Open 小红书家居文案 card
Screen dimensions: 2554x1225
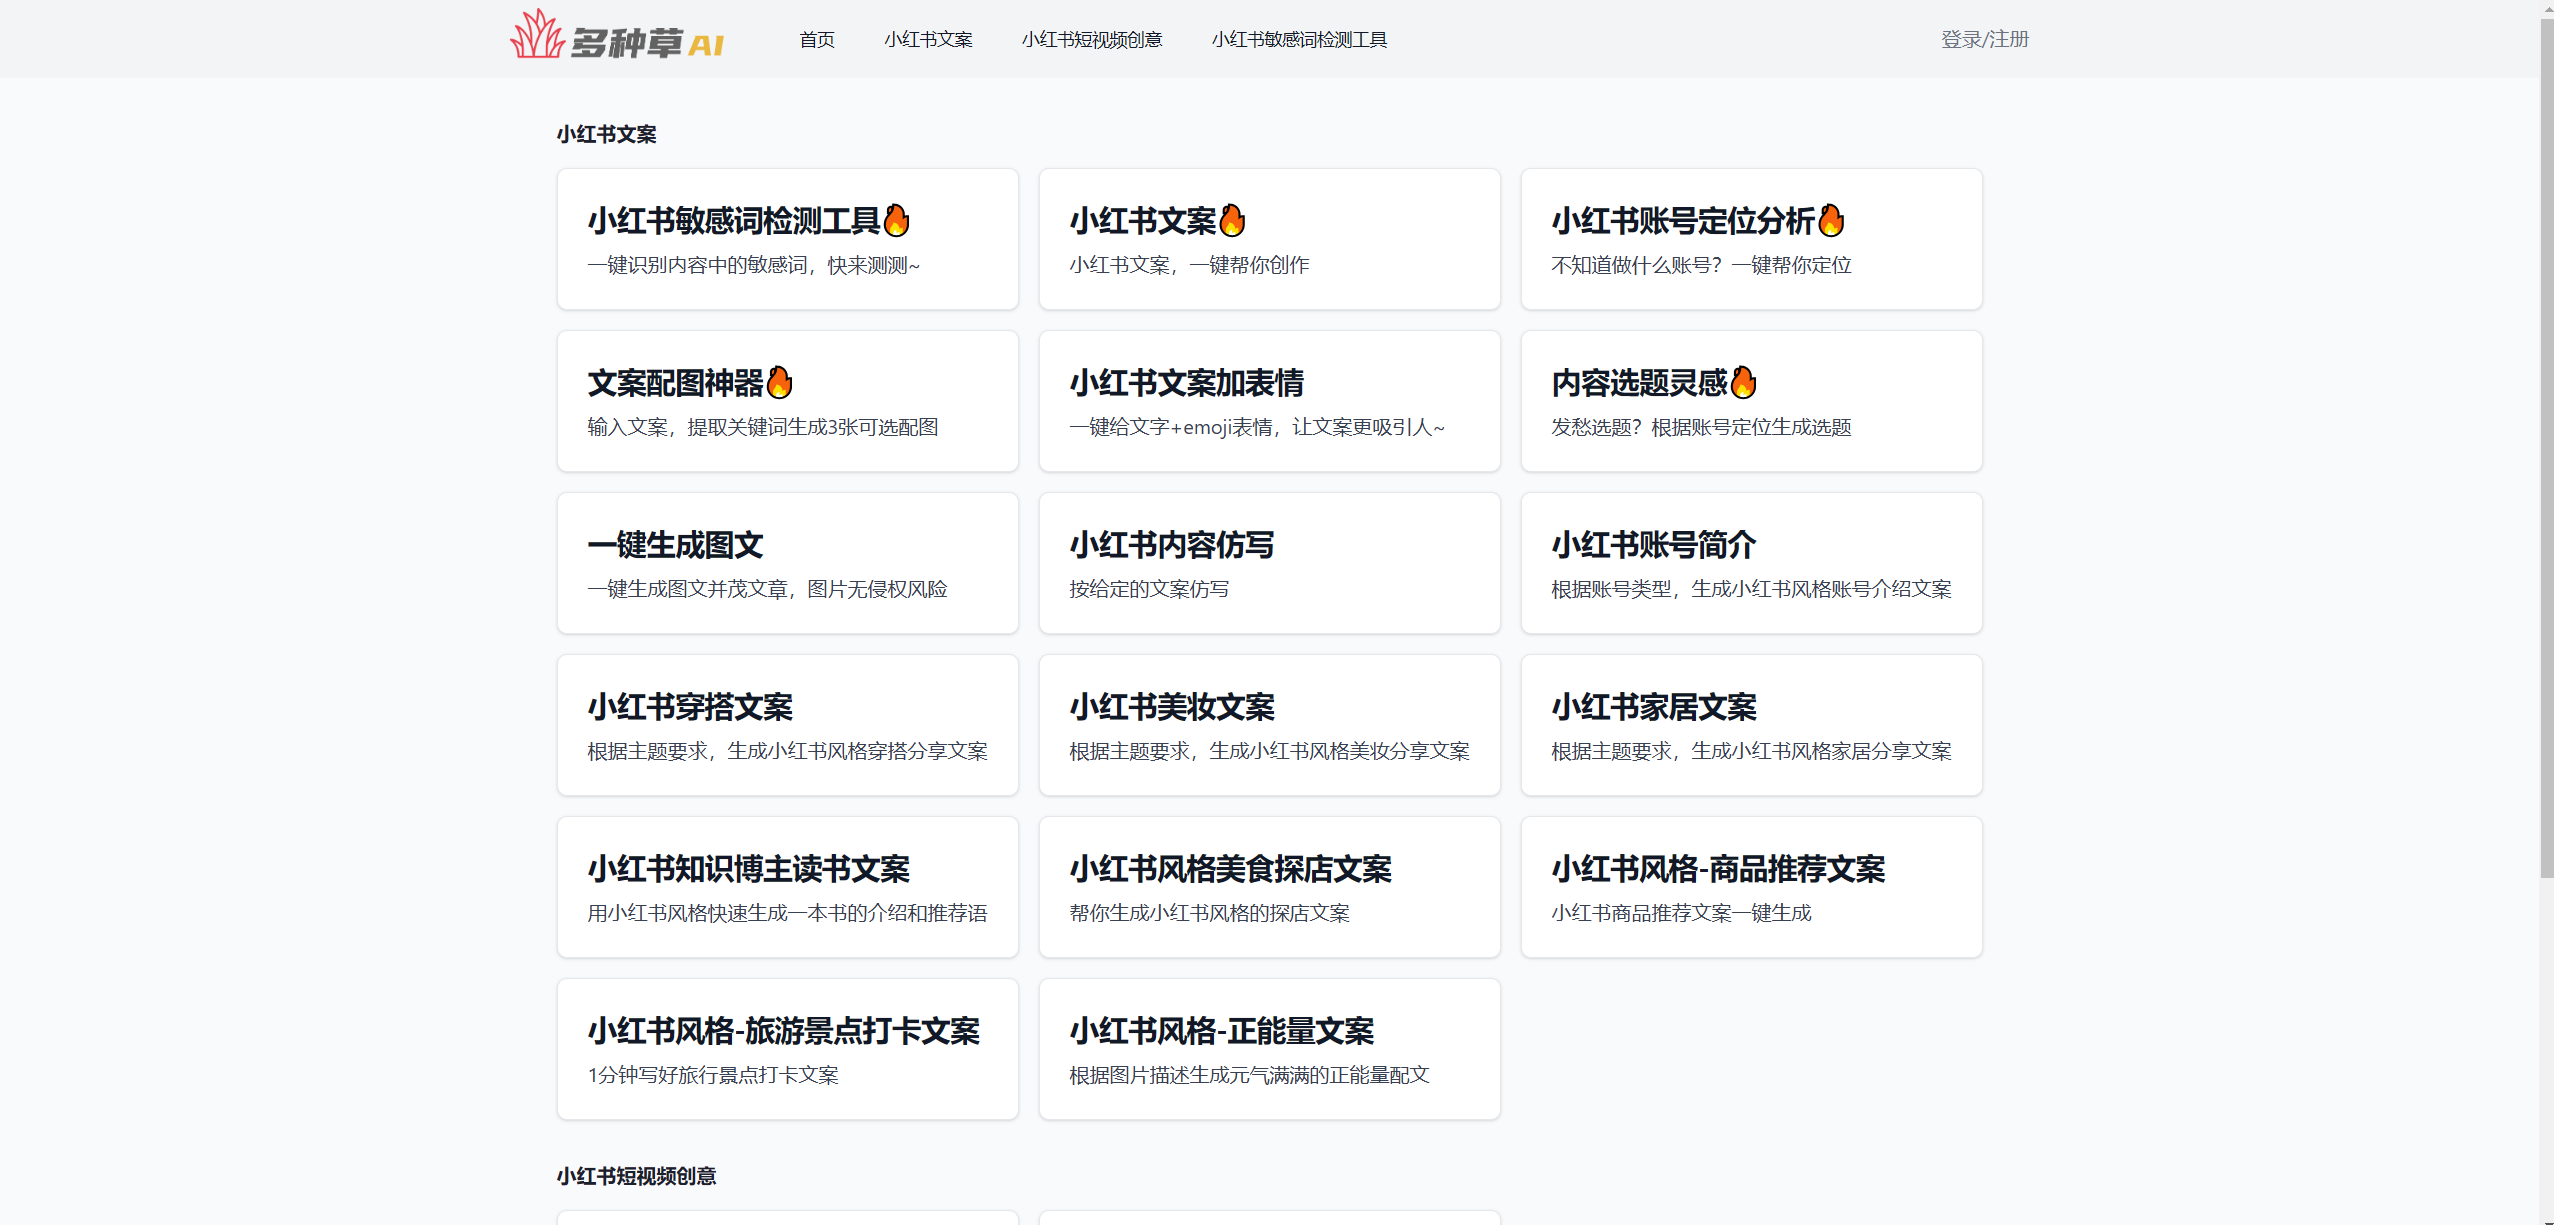(1752, 725)
